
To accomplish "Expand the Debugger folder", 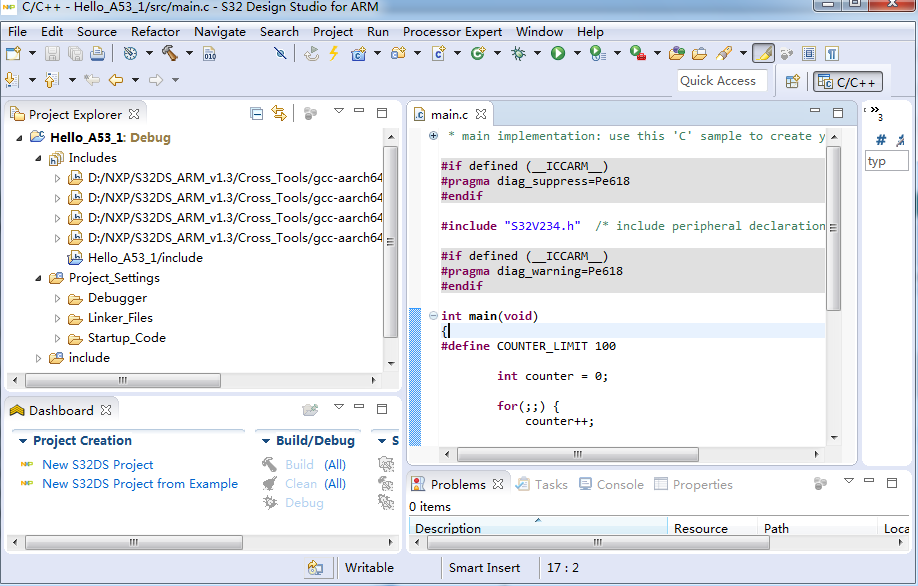I will click(57, 299).
